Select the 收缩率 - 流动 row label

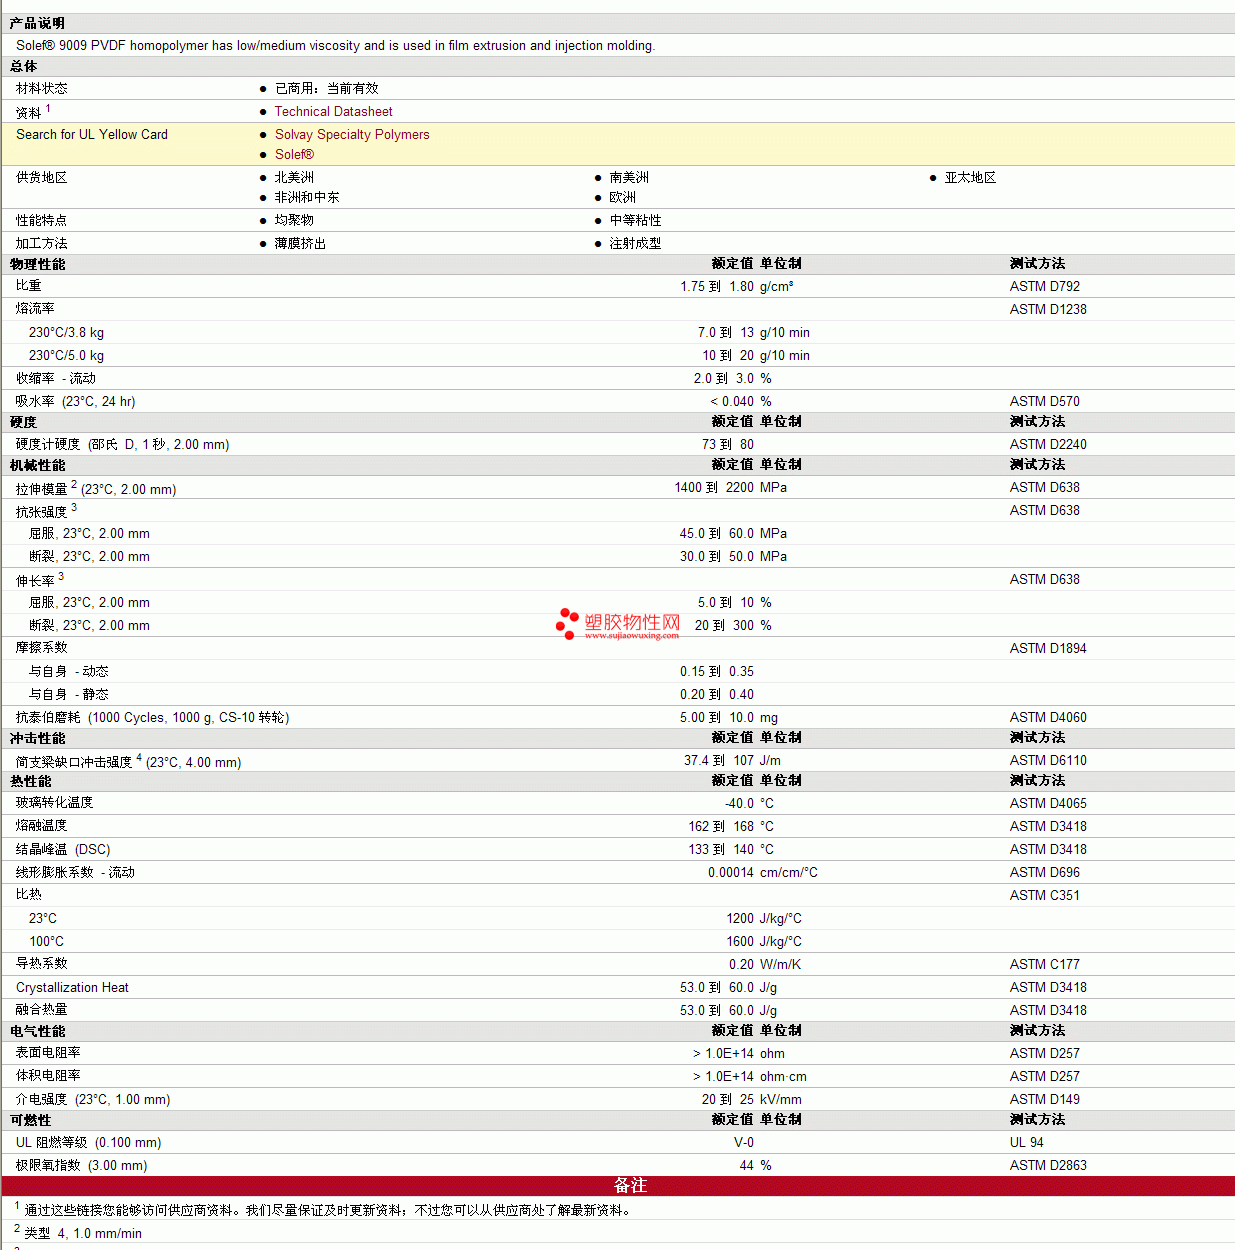point(56,378)
